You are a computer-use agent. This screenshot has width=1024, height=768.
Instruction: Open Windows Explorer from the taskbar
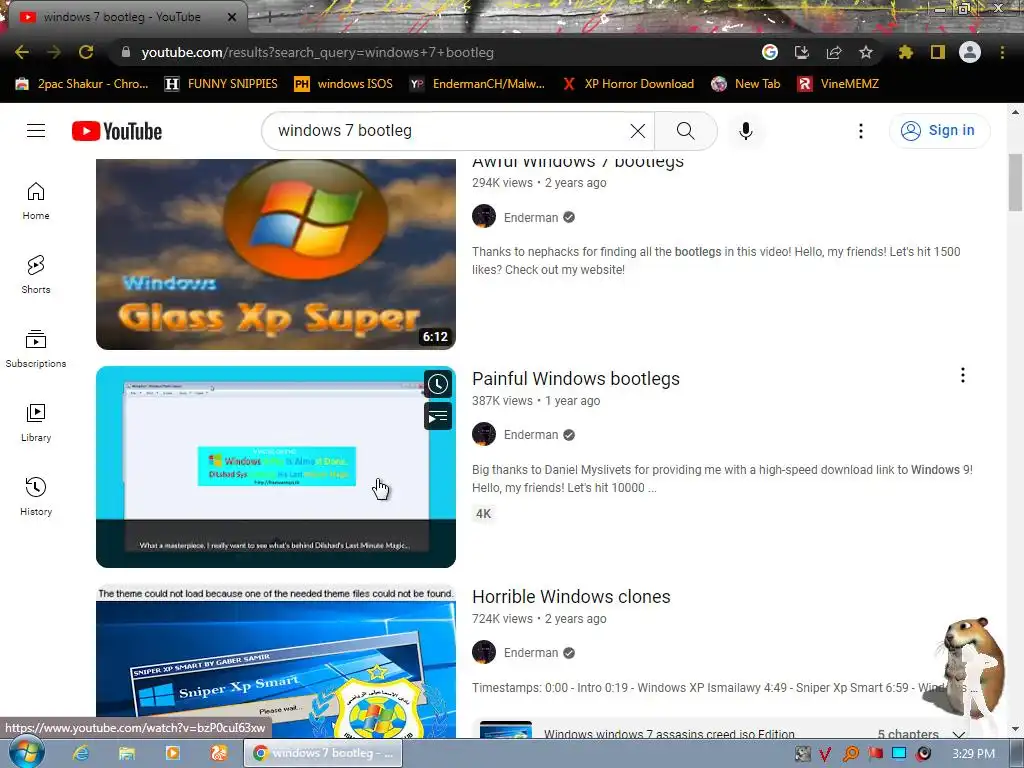coord(127,753)
